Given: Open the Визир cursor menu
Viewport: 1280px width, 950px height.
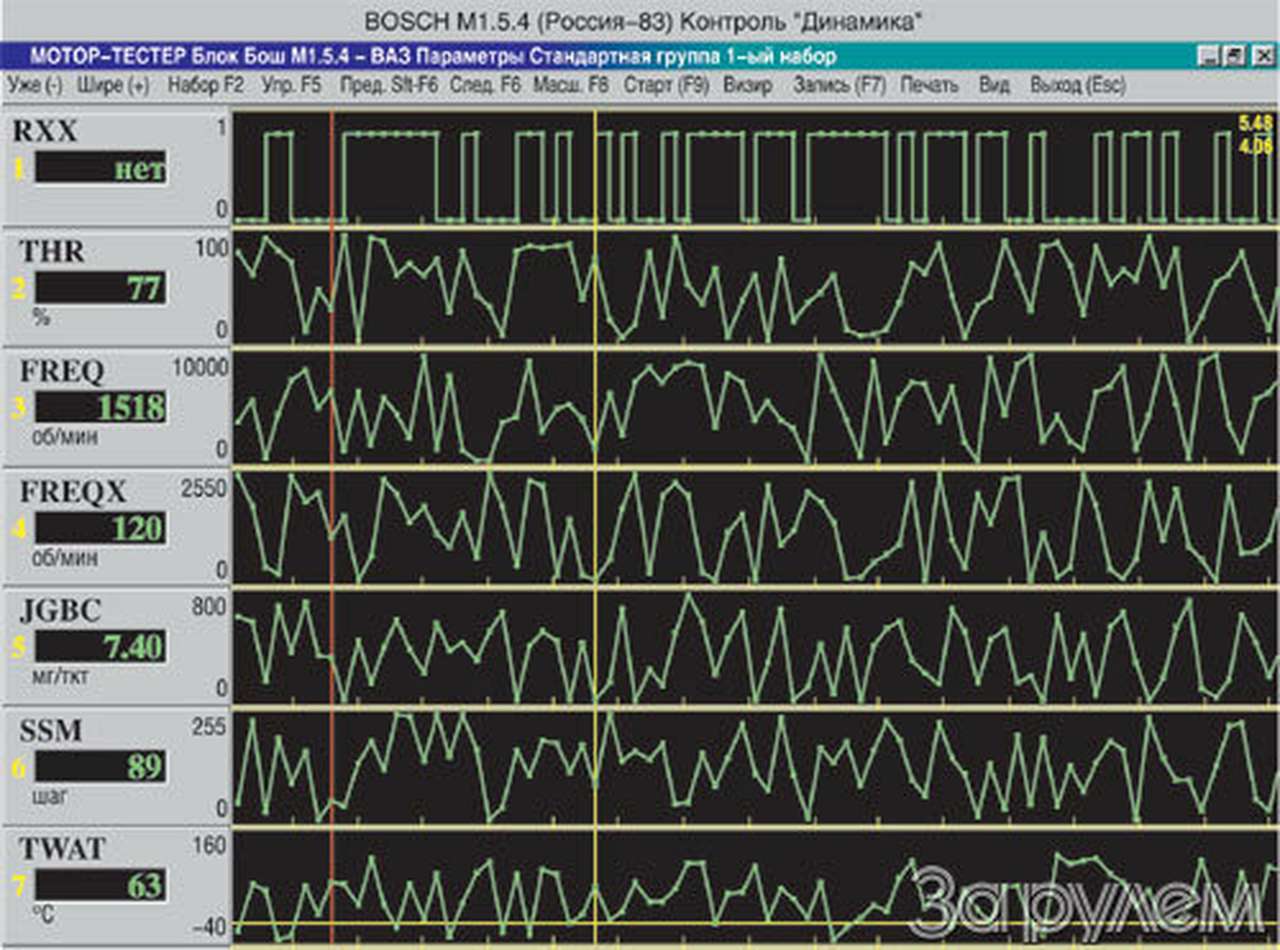Looking at the screenshot, I should (x=747, y=86).
